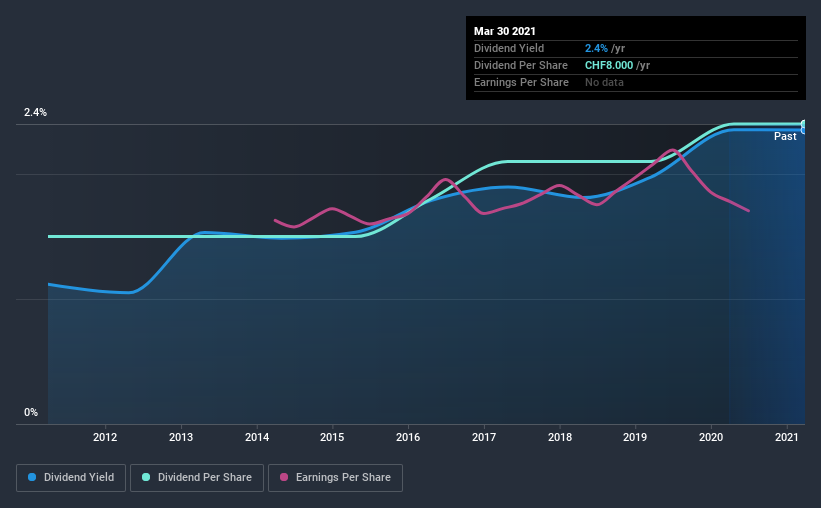The image size is (821, 508).
Task: Click the 2017 x-axis label
Action: [x=484, y=437]
